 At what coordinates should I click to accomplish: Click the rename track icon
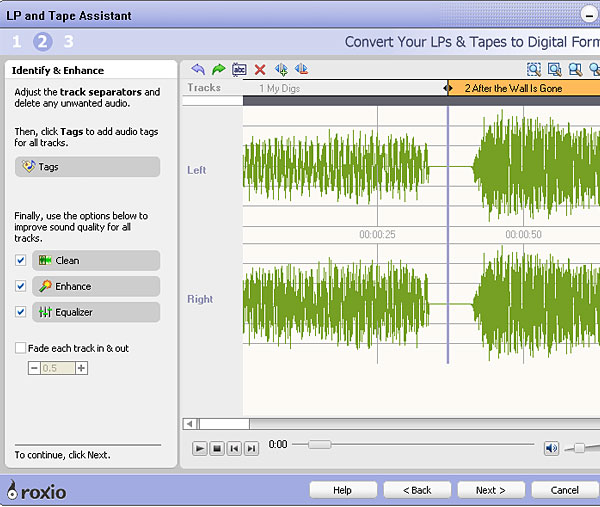[239, 69]
